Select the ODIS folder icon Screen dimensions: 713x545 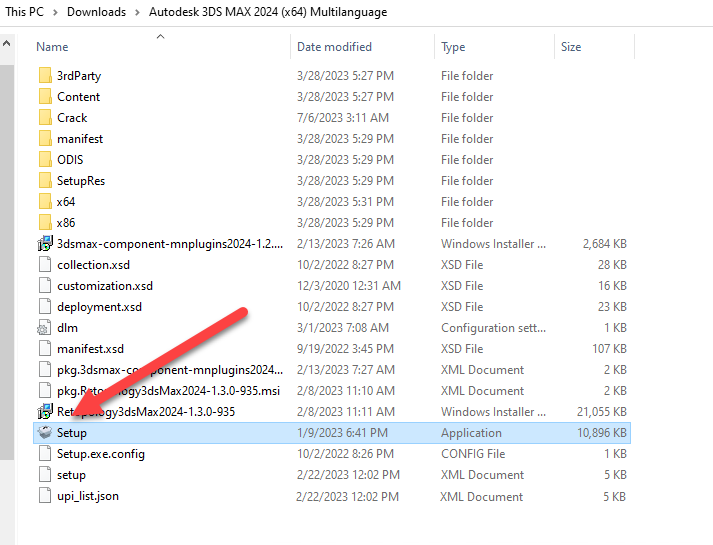click(45, 160)
